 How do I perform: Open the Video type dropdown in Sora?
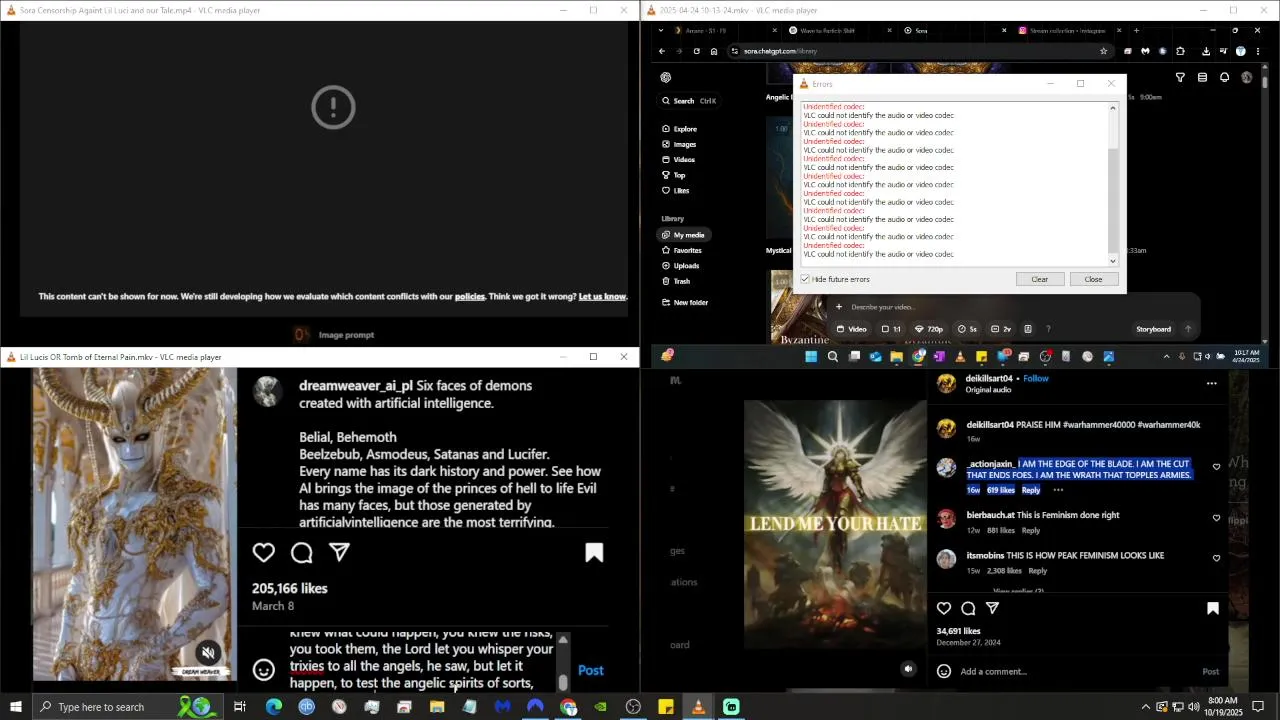[x=852, y=329]
